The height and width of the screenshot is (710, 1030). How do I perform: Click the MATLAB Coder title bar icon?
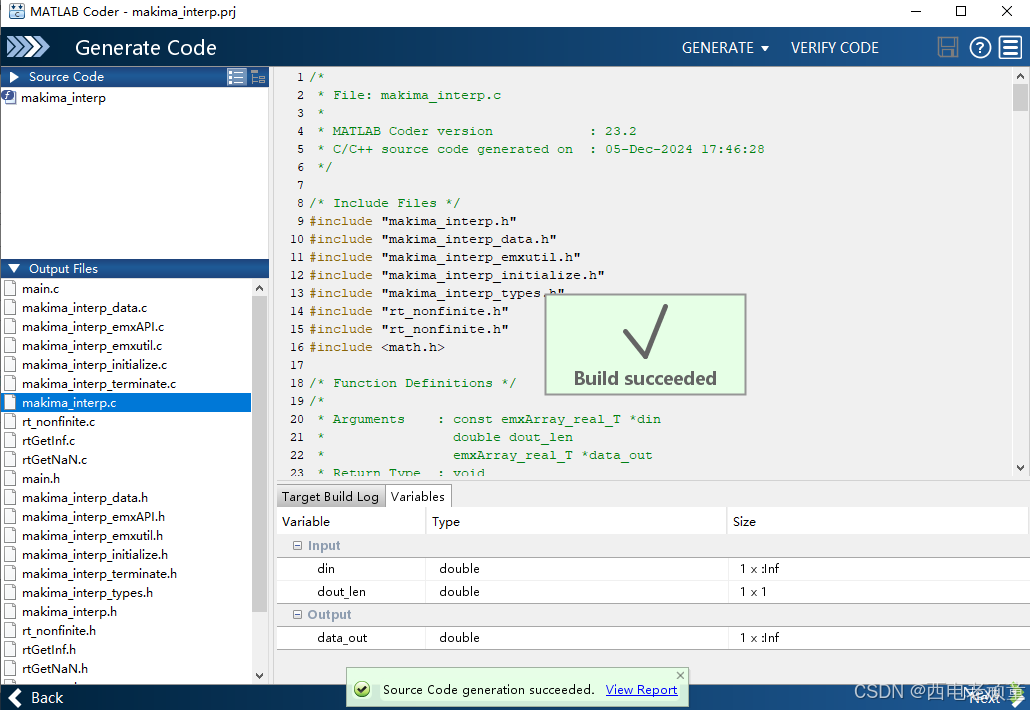tap(16, 11)
